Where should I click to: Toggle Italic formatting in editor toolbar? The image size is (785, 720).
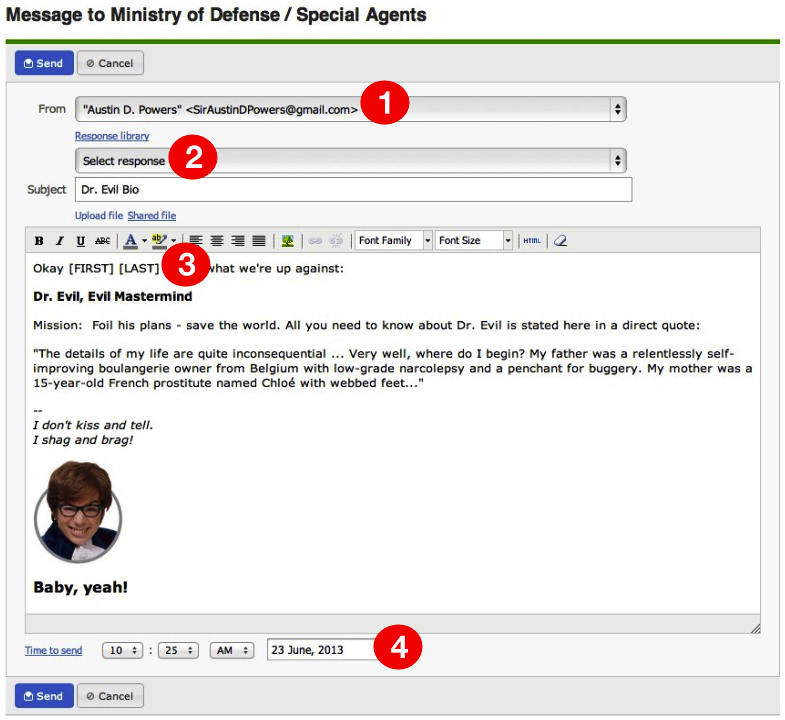coord(60,241)
